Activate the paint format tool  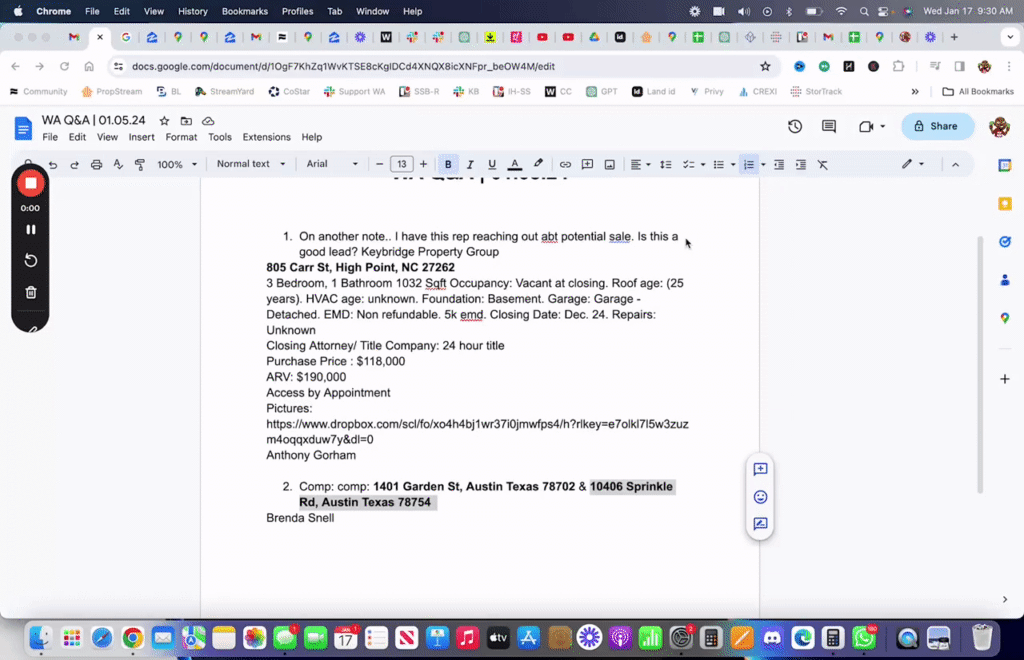coord(140,165)
